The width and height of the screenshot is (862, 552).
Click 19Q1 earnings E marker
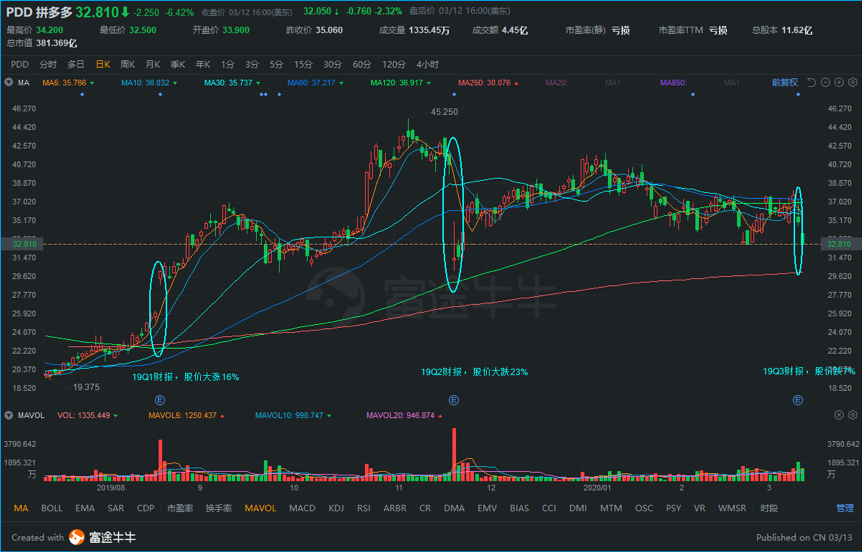click(160, 400)
